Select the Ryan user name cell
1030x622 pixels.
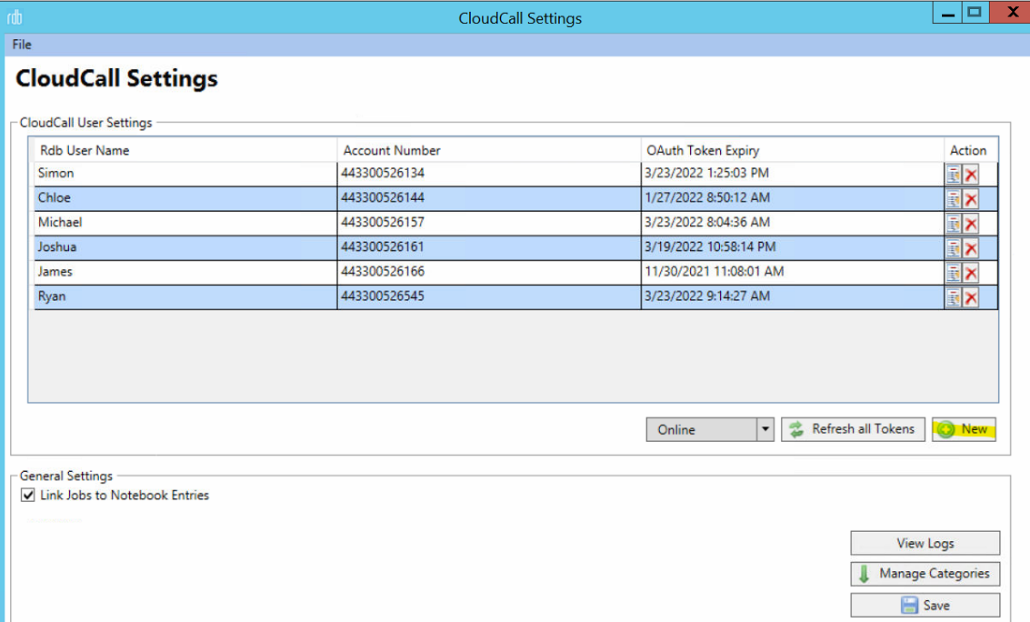pos(185,297)
